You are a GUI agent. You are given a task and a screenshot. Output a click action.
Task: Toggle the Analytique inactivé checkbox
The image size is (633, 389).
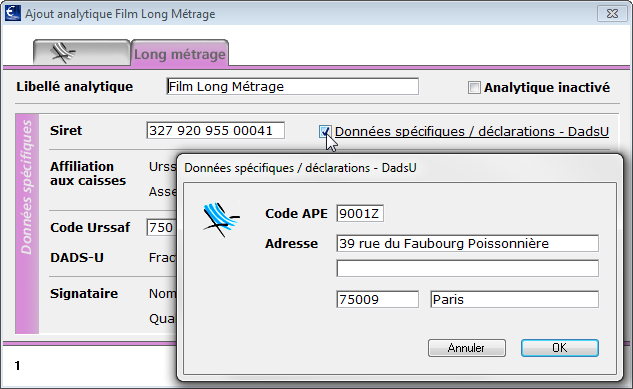(x=474, y=88)
